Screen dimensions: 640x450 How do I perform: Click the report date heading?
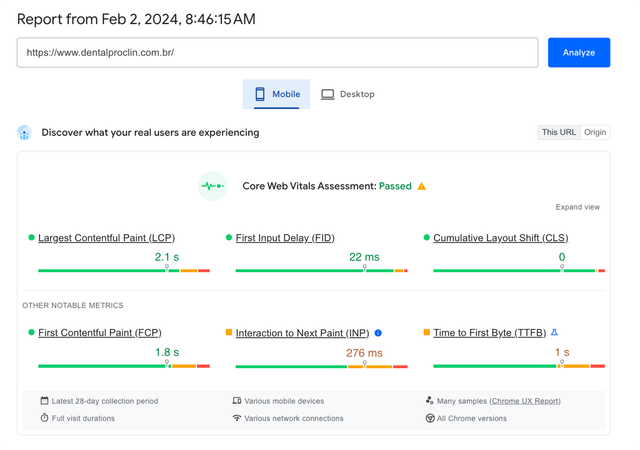click(x=136, y=19)
